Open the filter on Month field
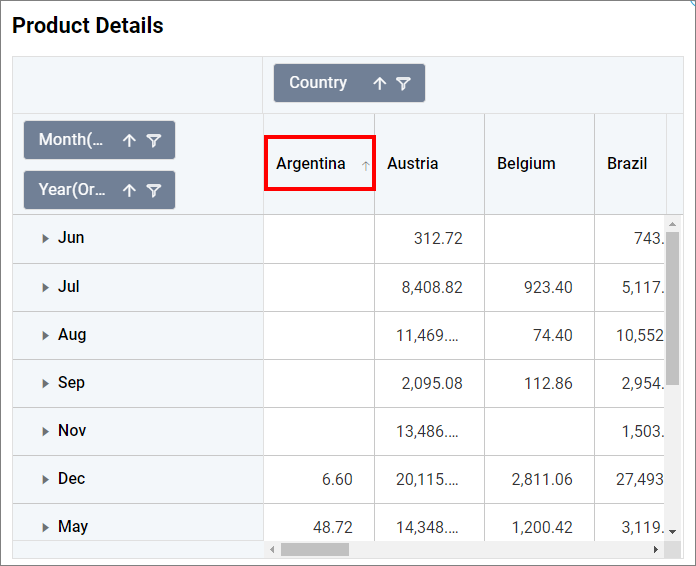The image size is (696, 566). click(x=153, y=141)
